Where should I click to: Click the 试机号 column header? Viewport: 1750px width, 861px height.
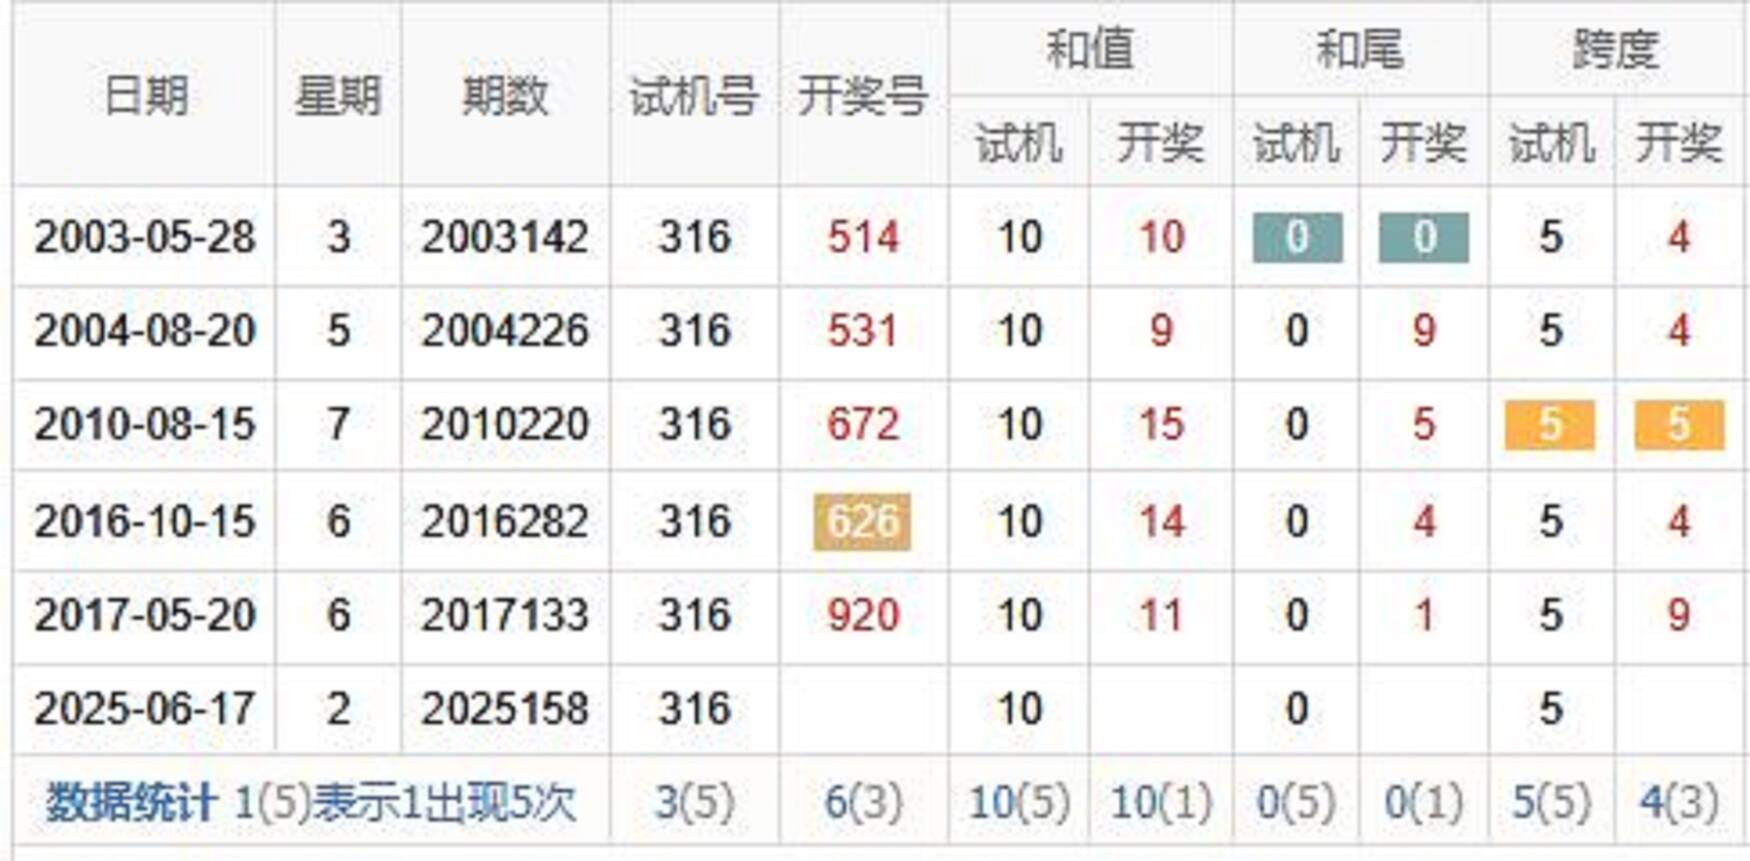tap(694, 97)
